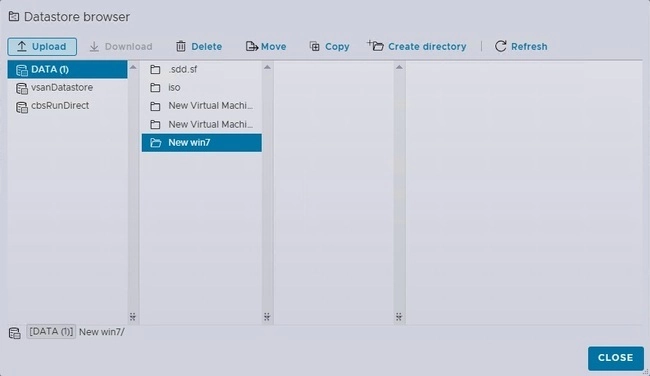Click Delete in the toolbar

tap(199, 46)
